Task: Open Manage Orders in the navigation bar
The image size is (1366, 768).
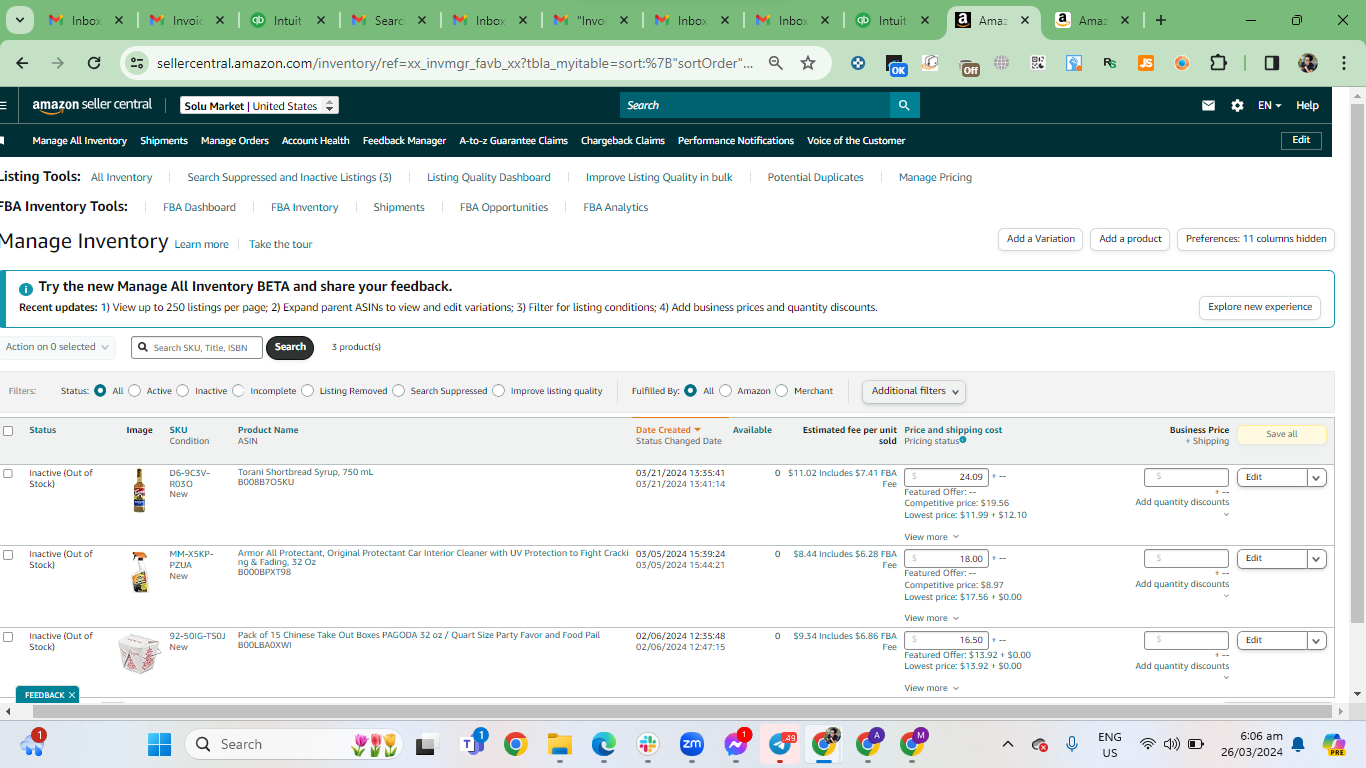Action: click(235, 141)
